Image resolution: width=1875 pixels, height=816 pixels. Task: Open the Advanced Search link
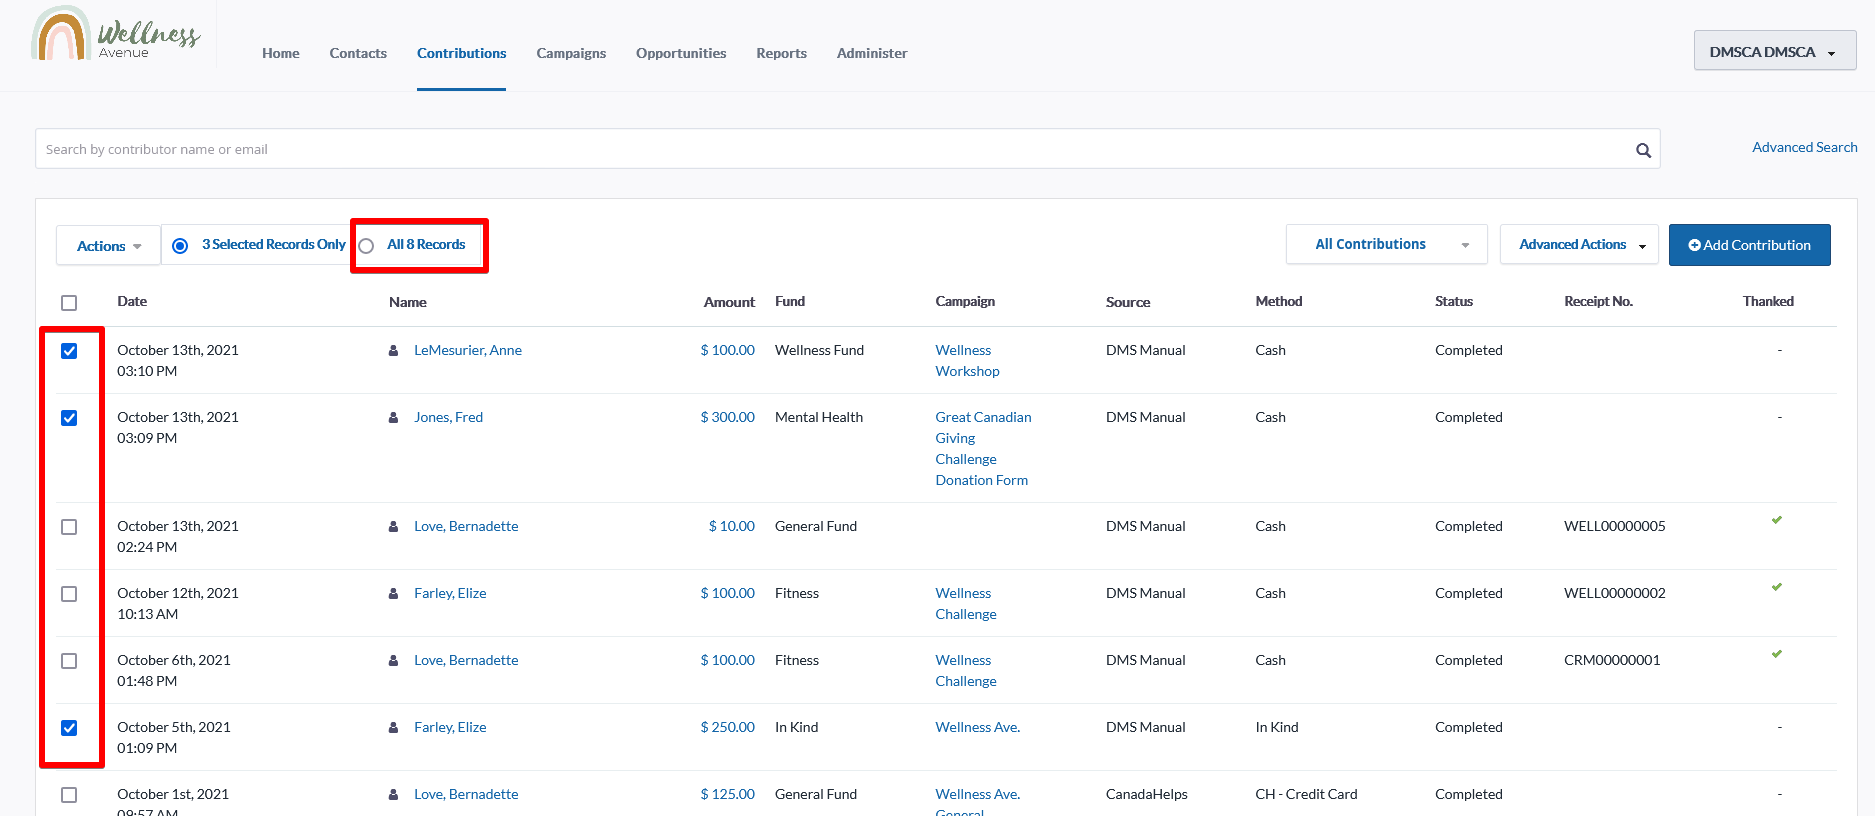1805,147
